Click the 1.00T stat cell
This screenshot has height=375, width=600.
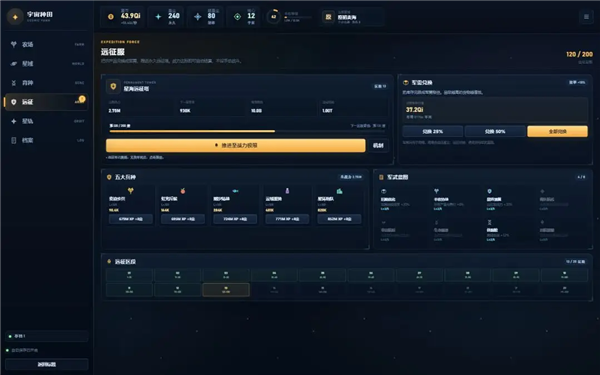pyautogui.click(x=354, y=107)
